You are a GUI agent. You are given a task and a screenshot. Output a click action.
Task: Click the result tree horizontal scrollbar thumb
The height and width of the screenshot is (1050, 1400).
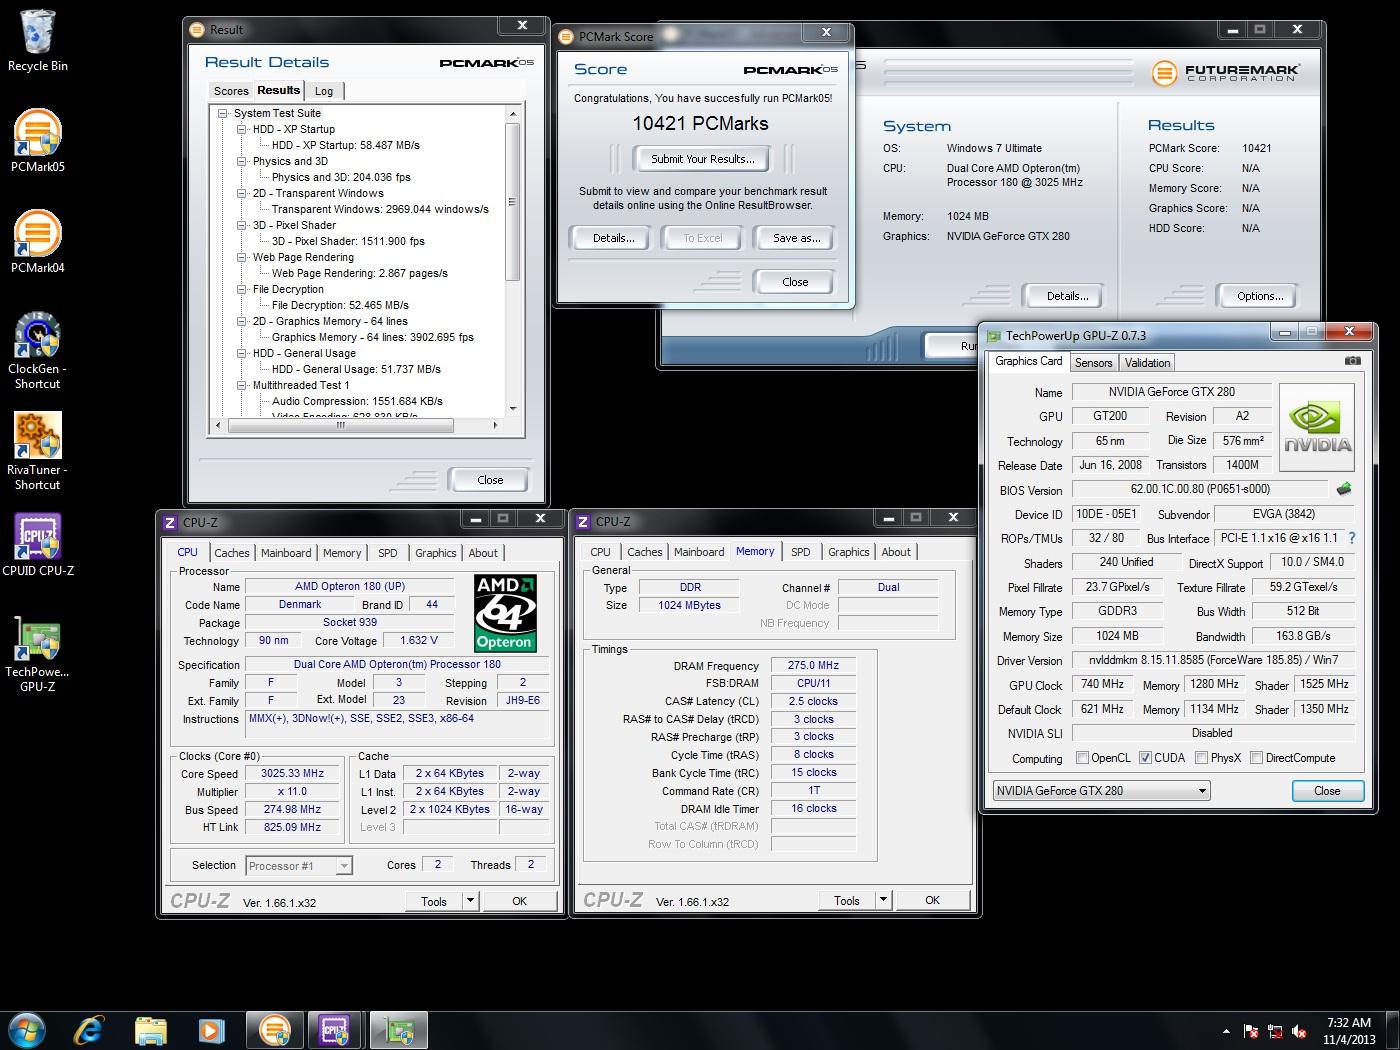click(341, 425)
